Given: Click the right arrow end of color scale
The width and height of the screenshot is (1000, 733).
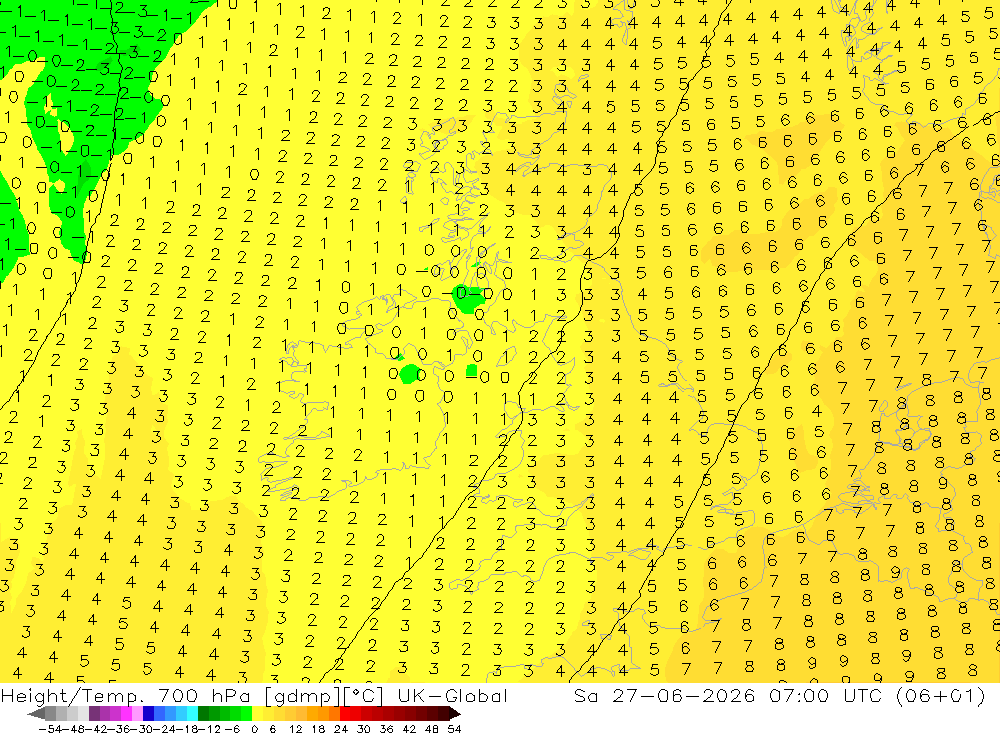Looking at the screenshot, I should [x=454, y=713].
